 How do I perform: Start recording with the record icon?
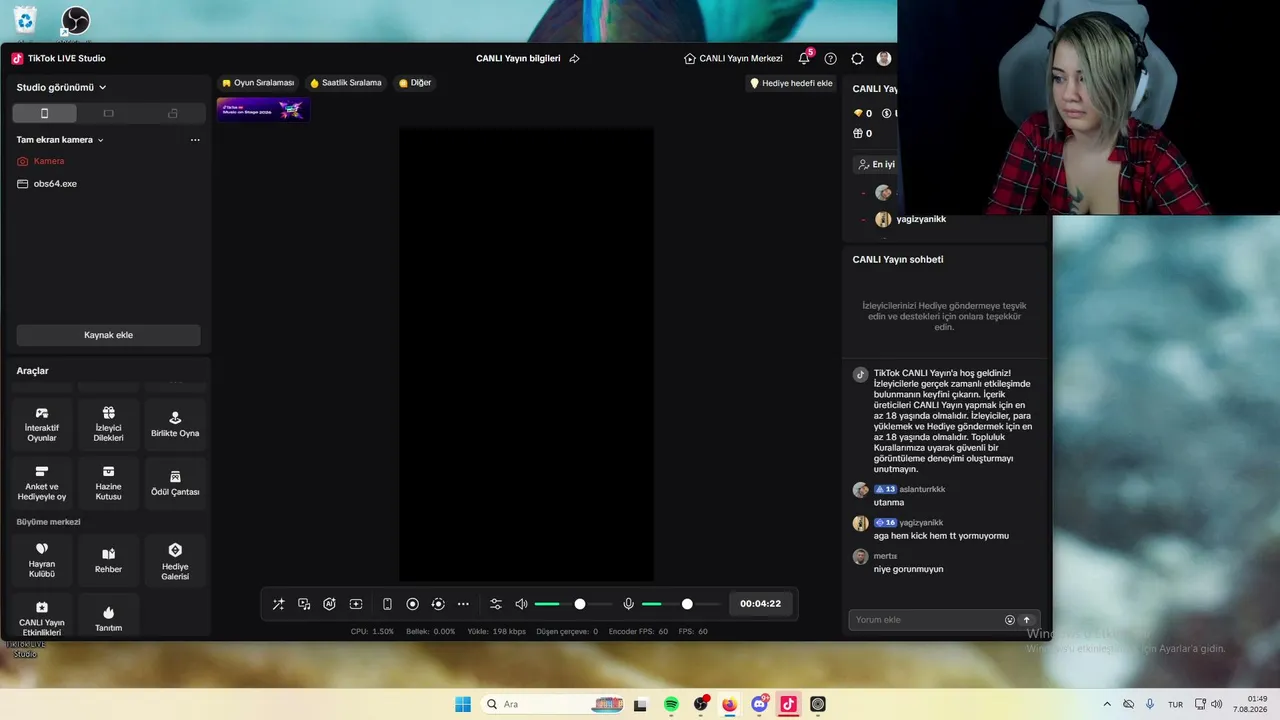pos(412,604)
